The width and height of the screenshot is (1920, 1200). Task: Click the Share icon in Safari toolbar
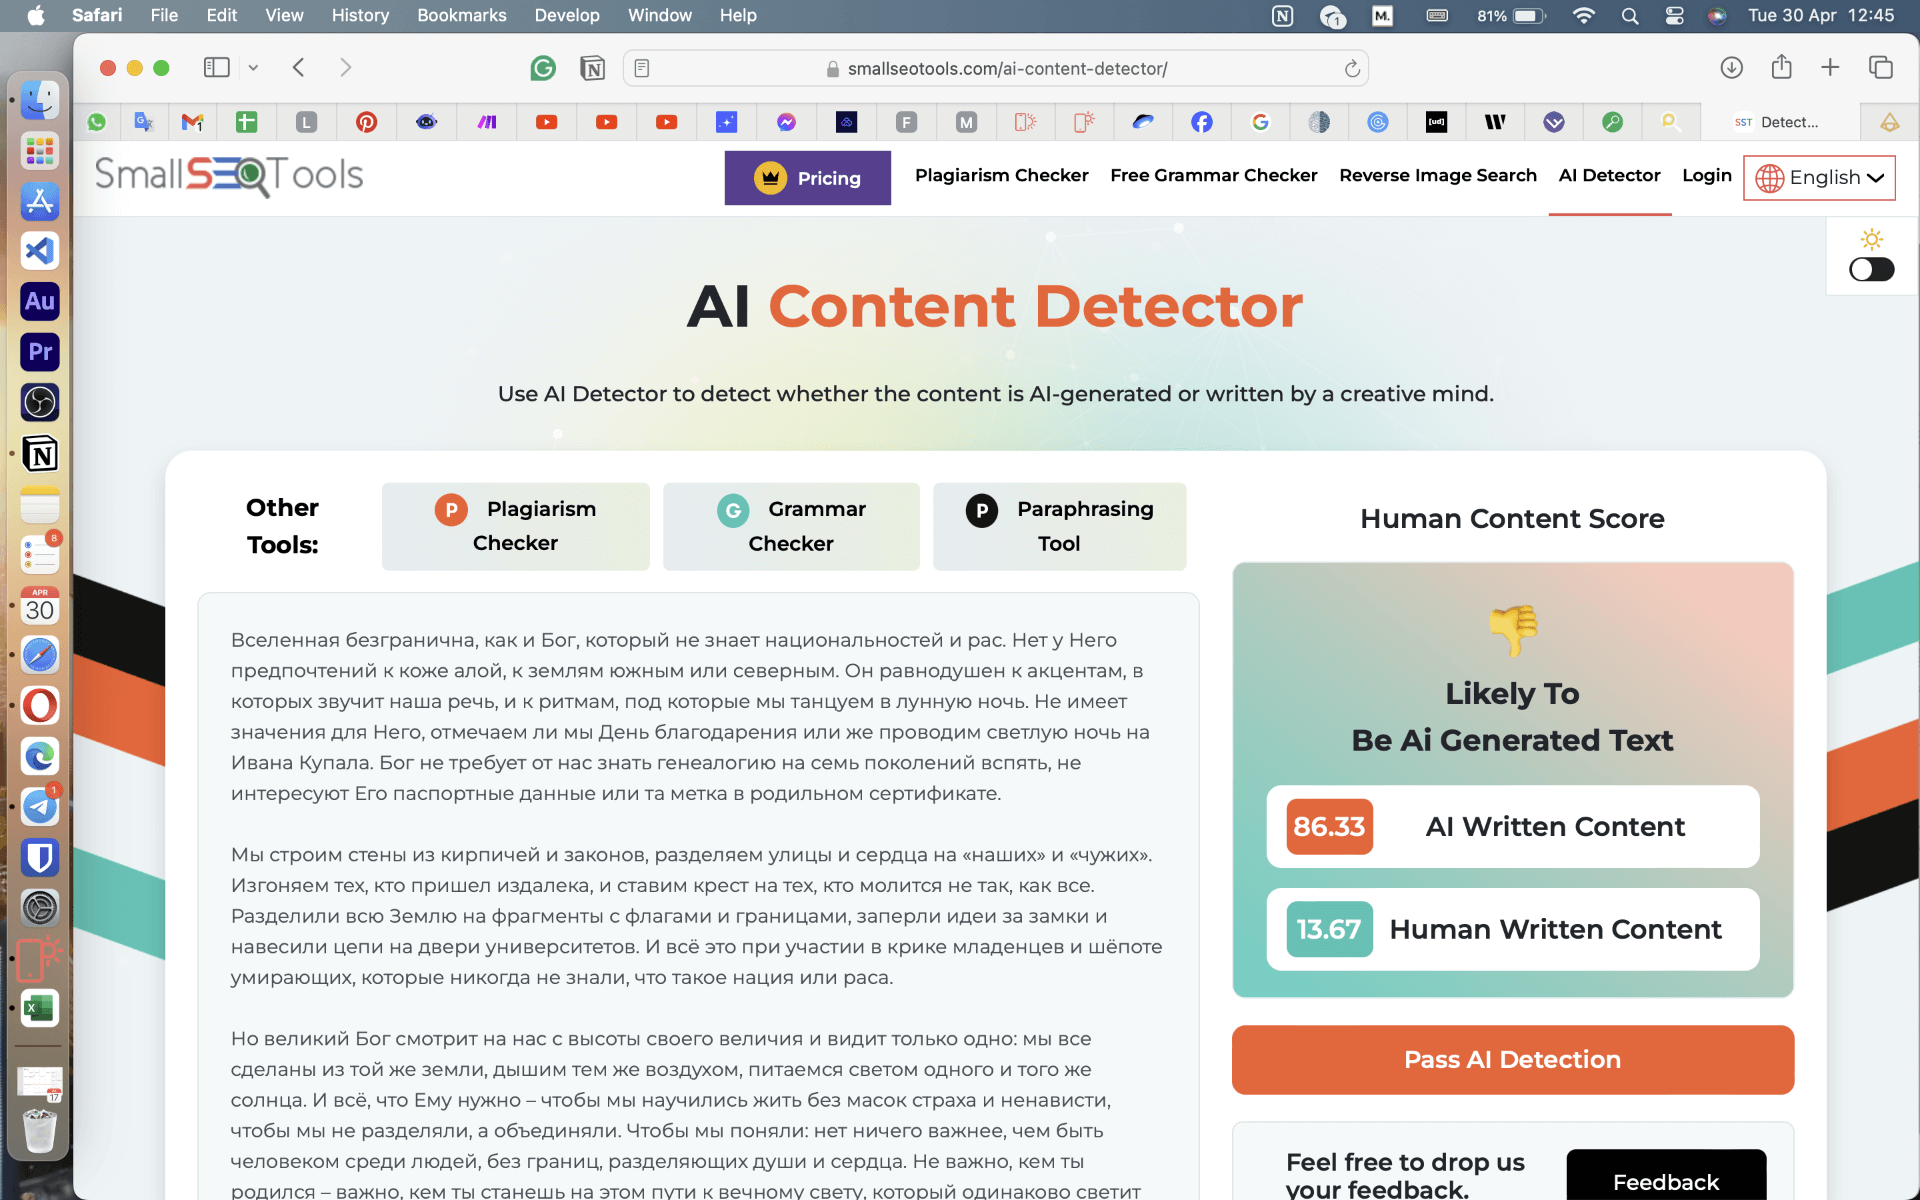click(1781, 67)
